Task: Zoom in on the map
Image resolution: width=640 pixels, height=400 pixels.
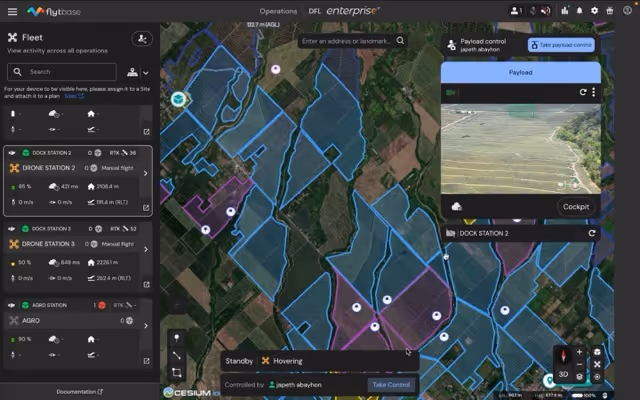Action: tap(580, 352)
